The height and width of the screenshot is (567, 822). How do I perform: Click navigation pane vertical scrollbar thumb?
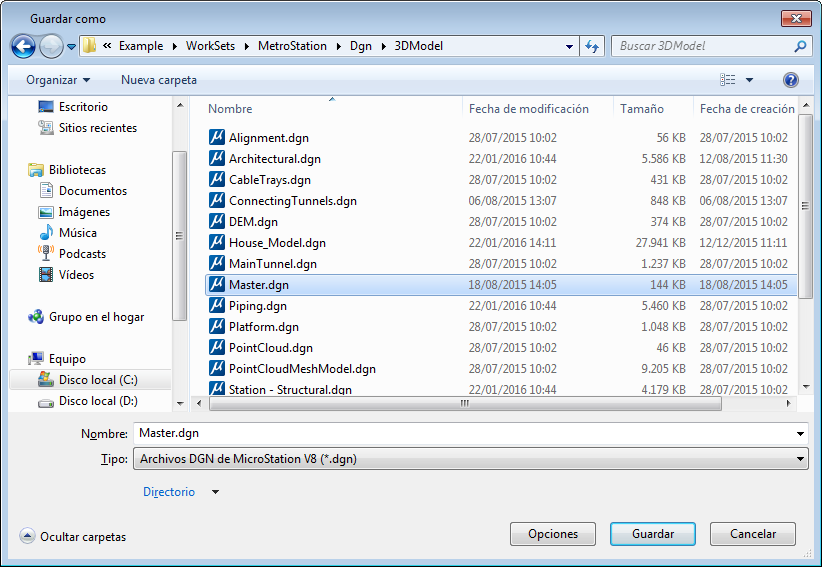[x=179, y=236]
